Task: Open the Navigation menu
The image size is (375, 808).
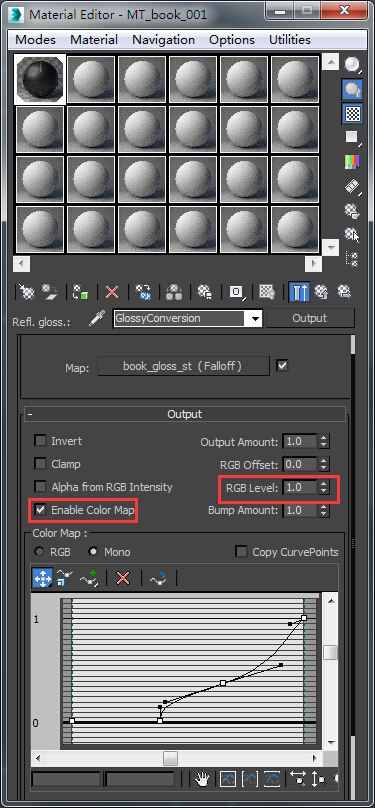Action: 163,40
